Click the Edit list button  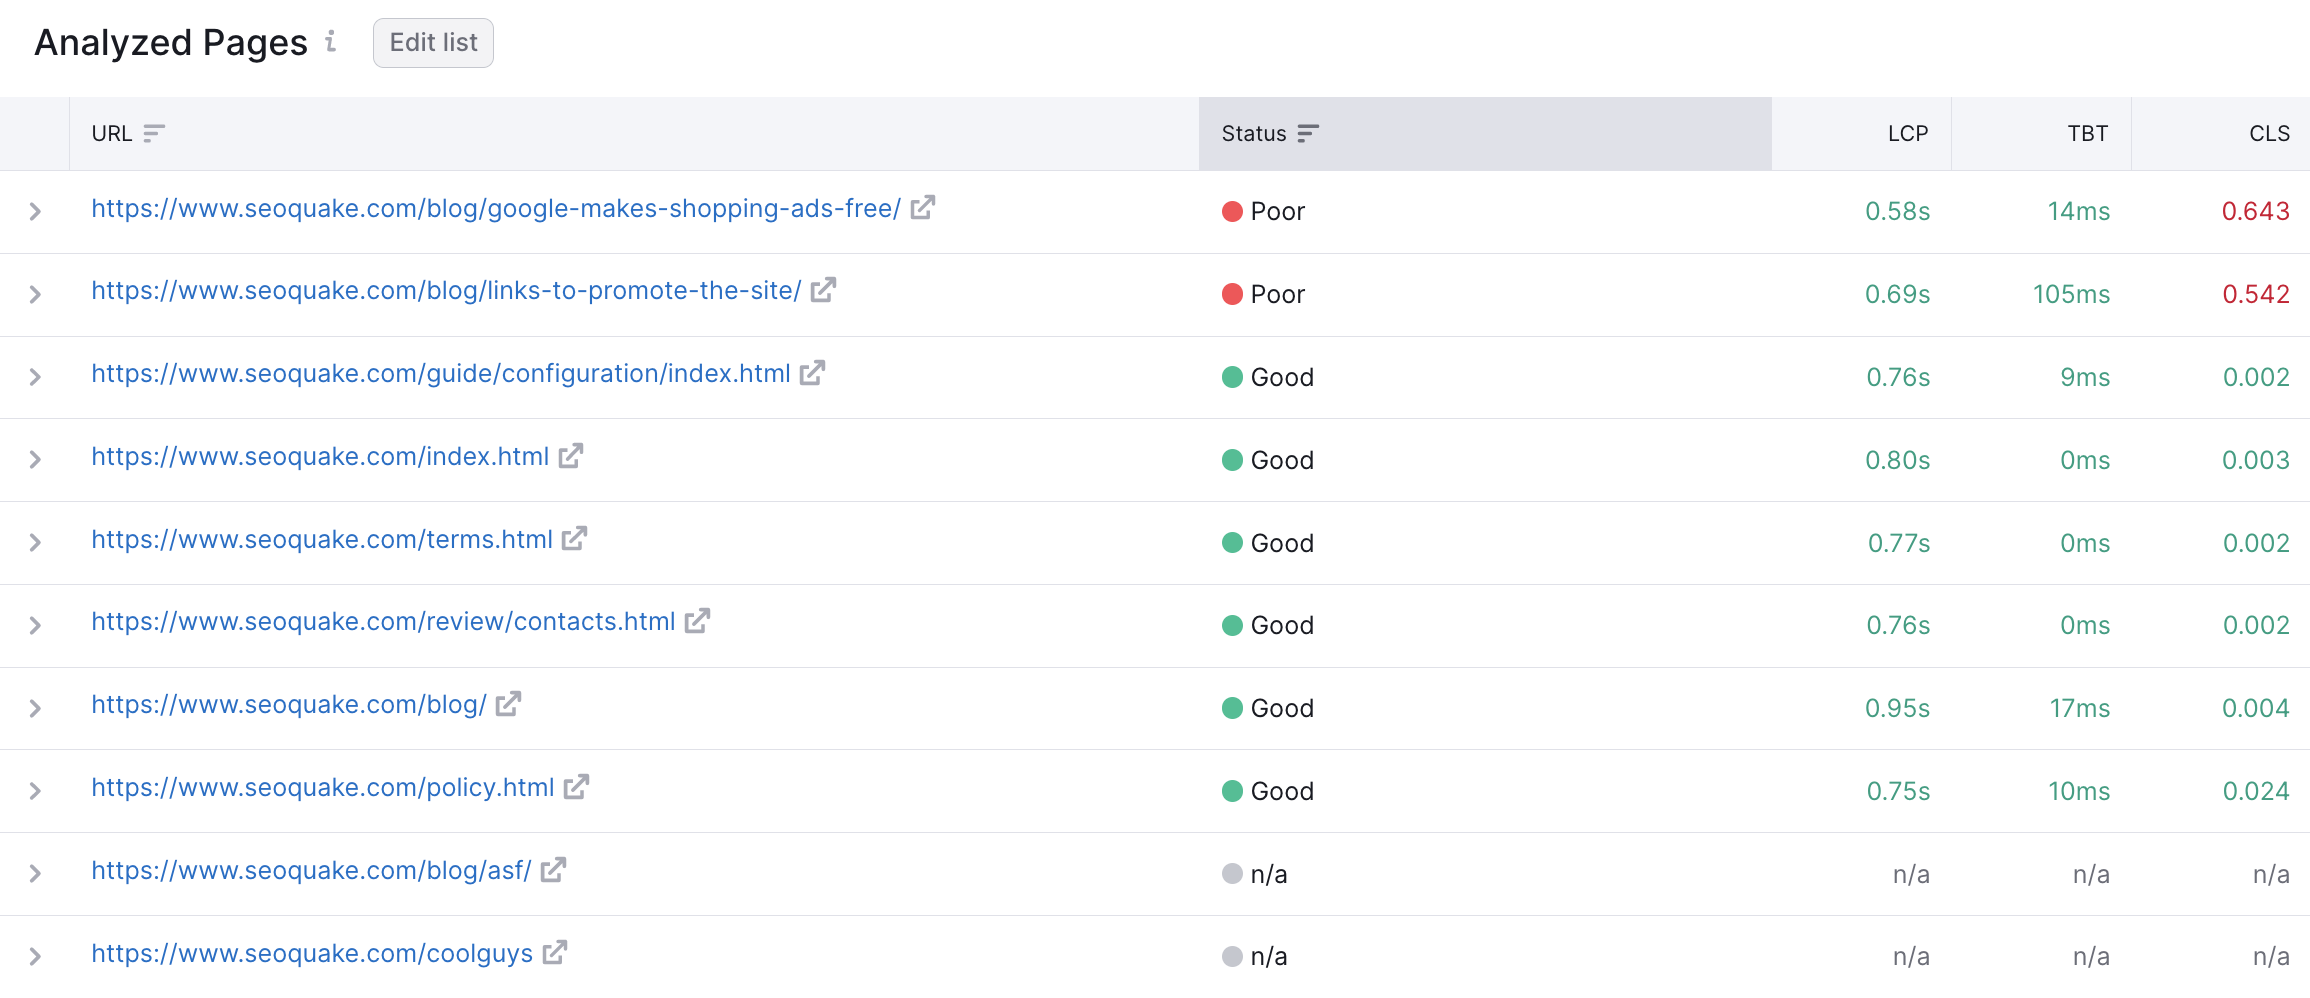click(432, 43)
